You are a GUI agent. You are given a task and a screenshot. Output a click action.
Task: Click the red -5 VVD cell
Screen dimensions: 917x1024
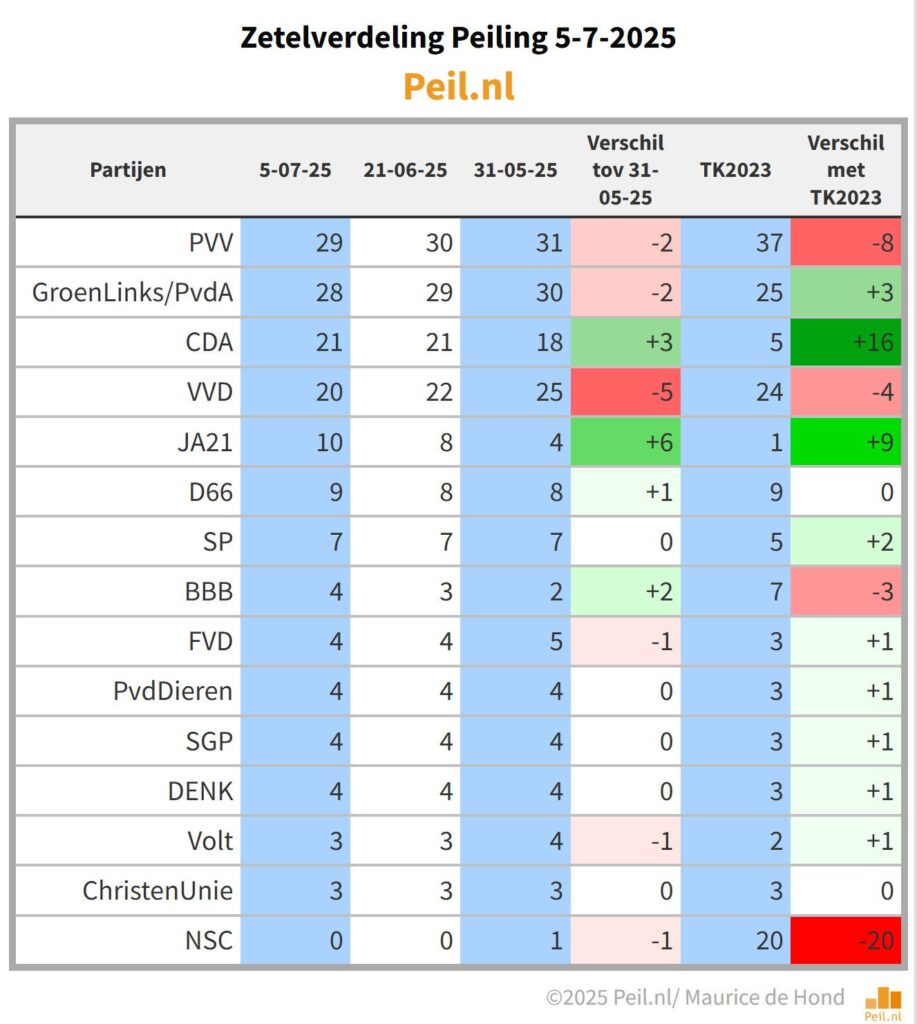point(625,392)
